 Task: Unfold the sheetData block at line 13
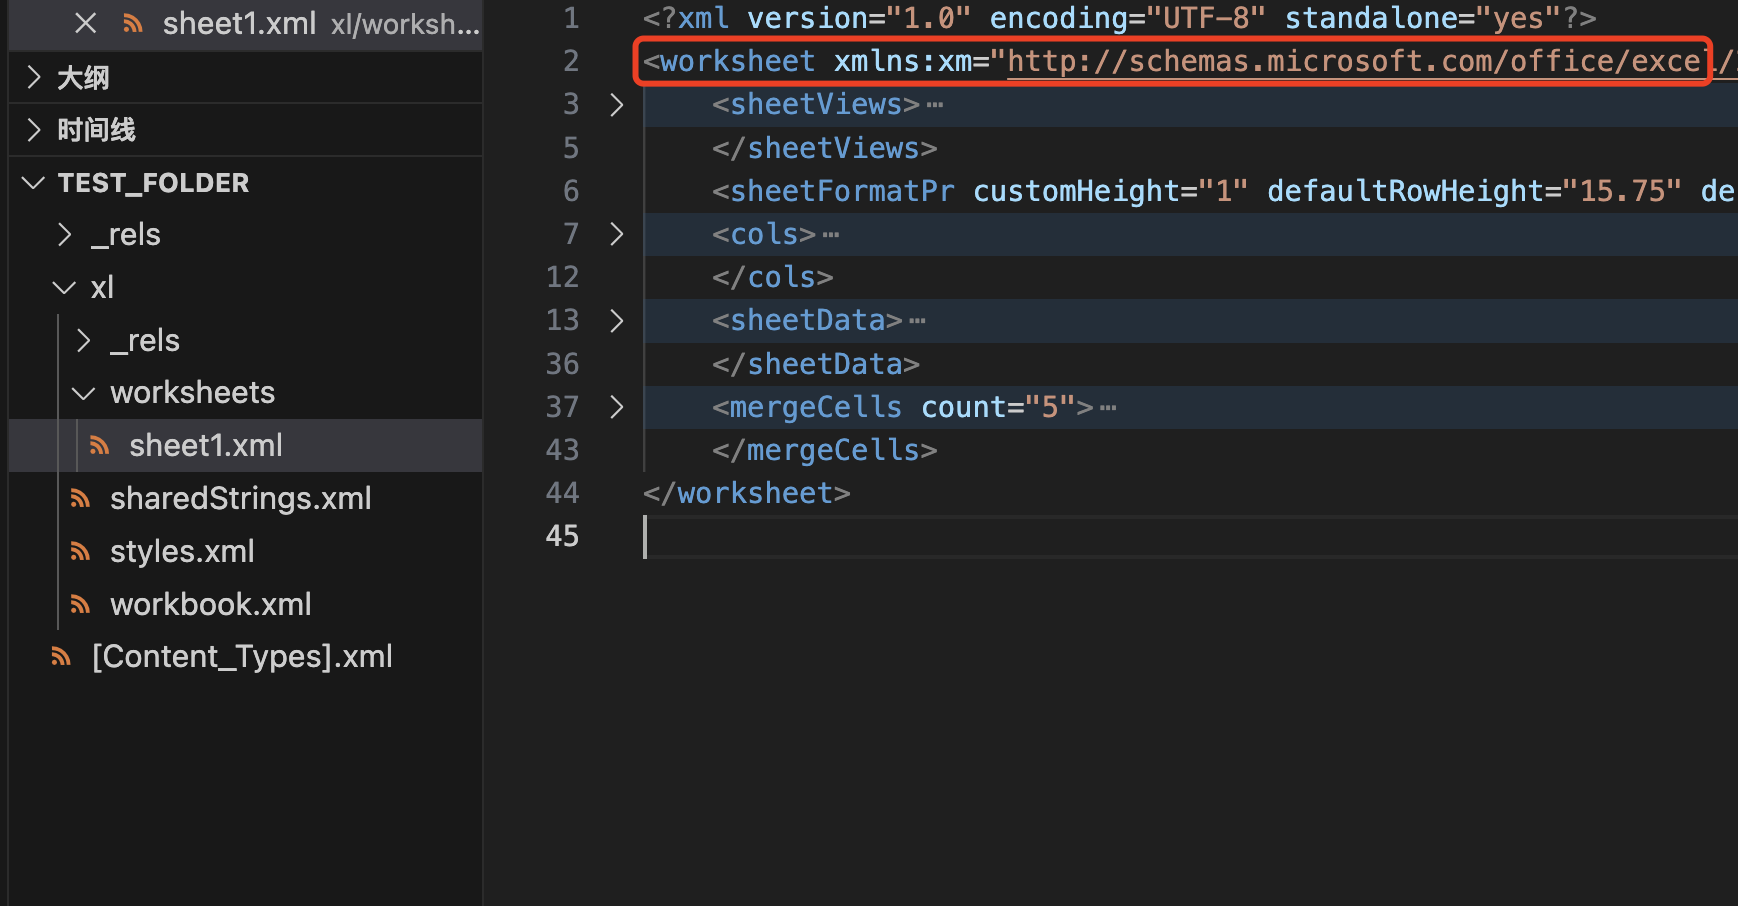click(617, 320)
